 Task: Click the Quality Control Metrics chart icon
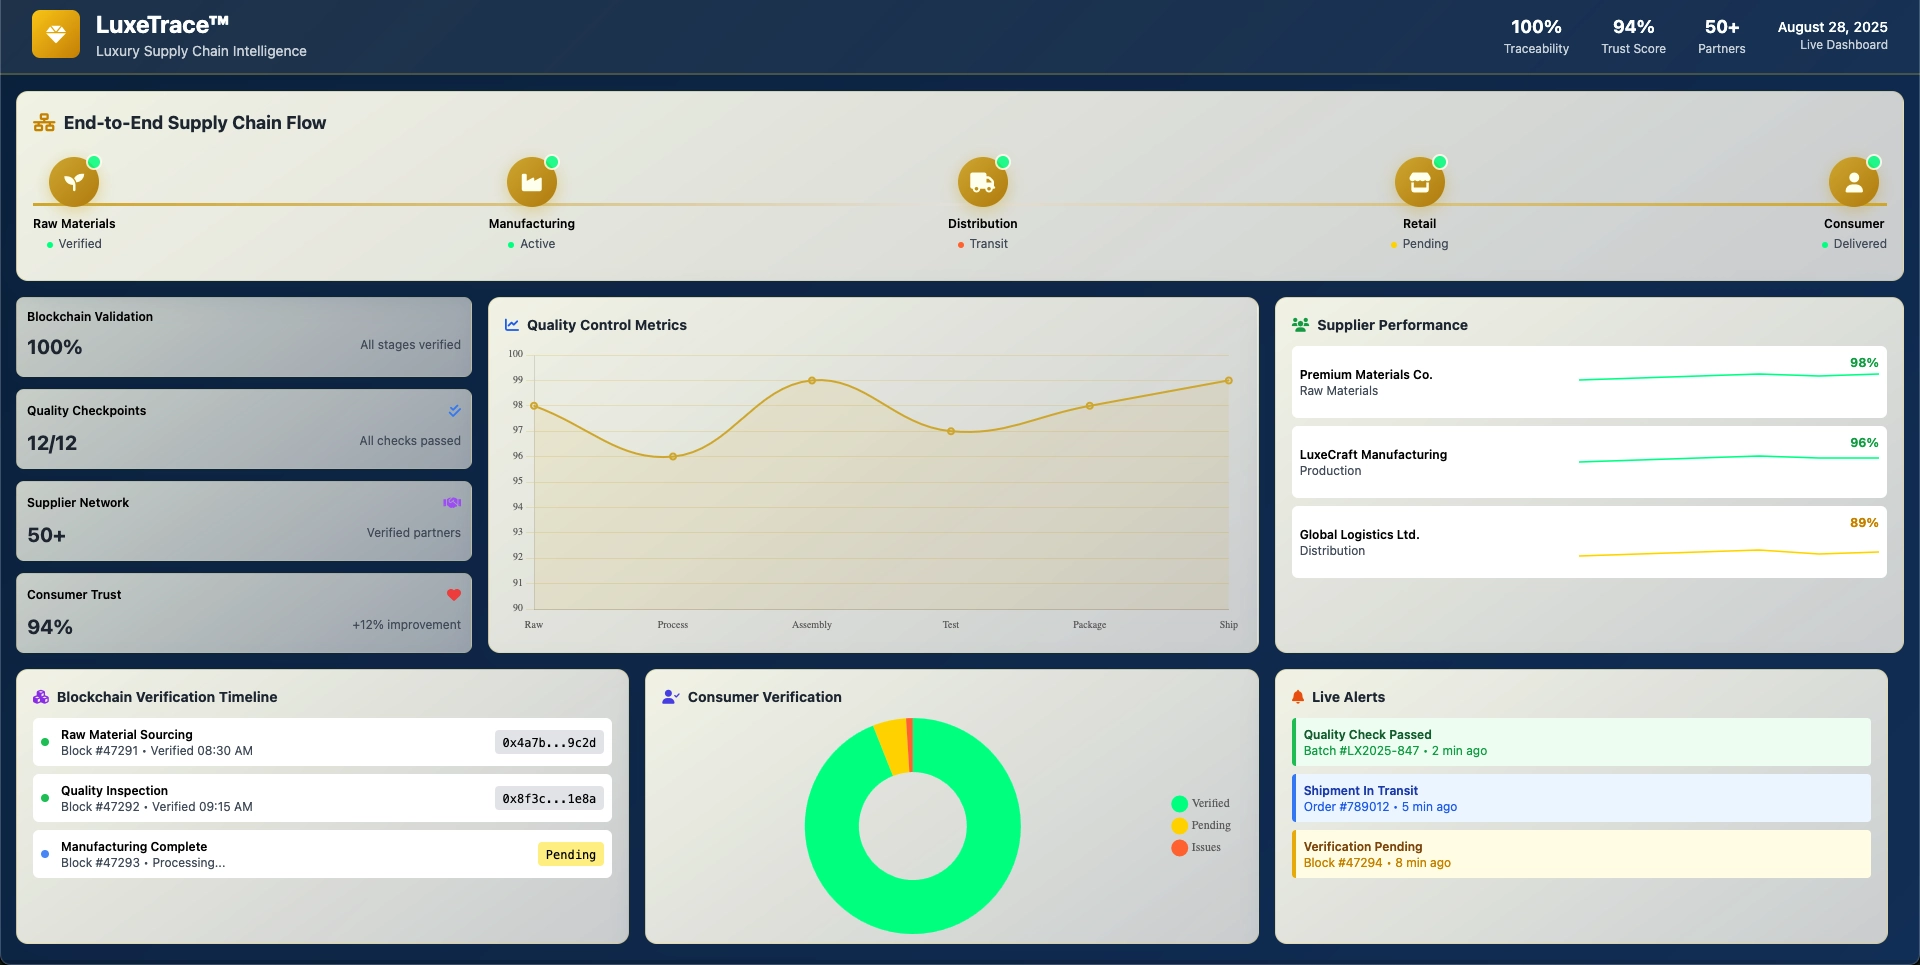[510, 324]
